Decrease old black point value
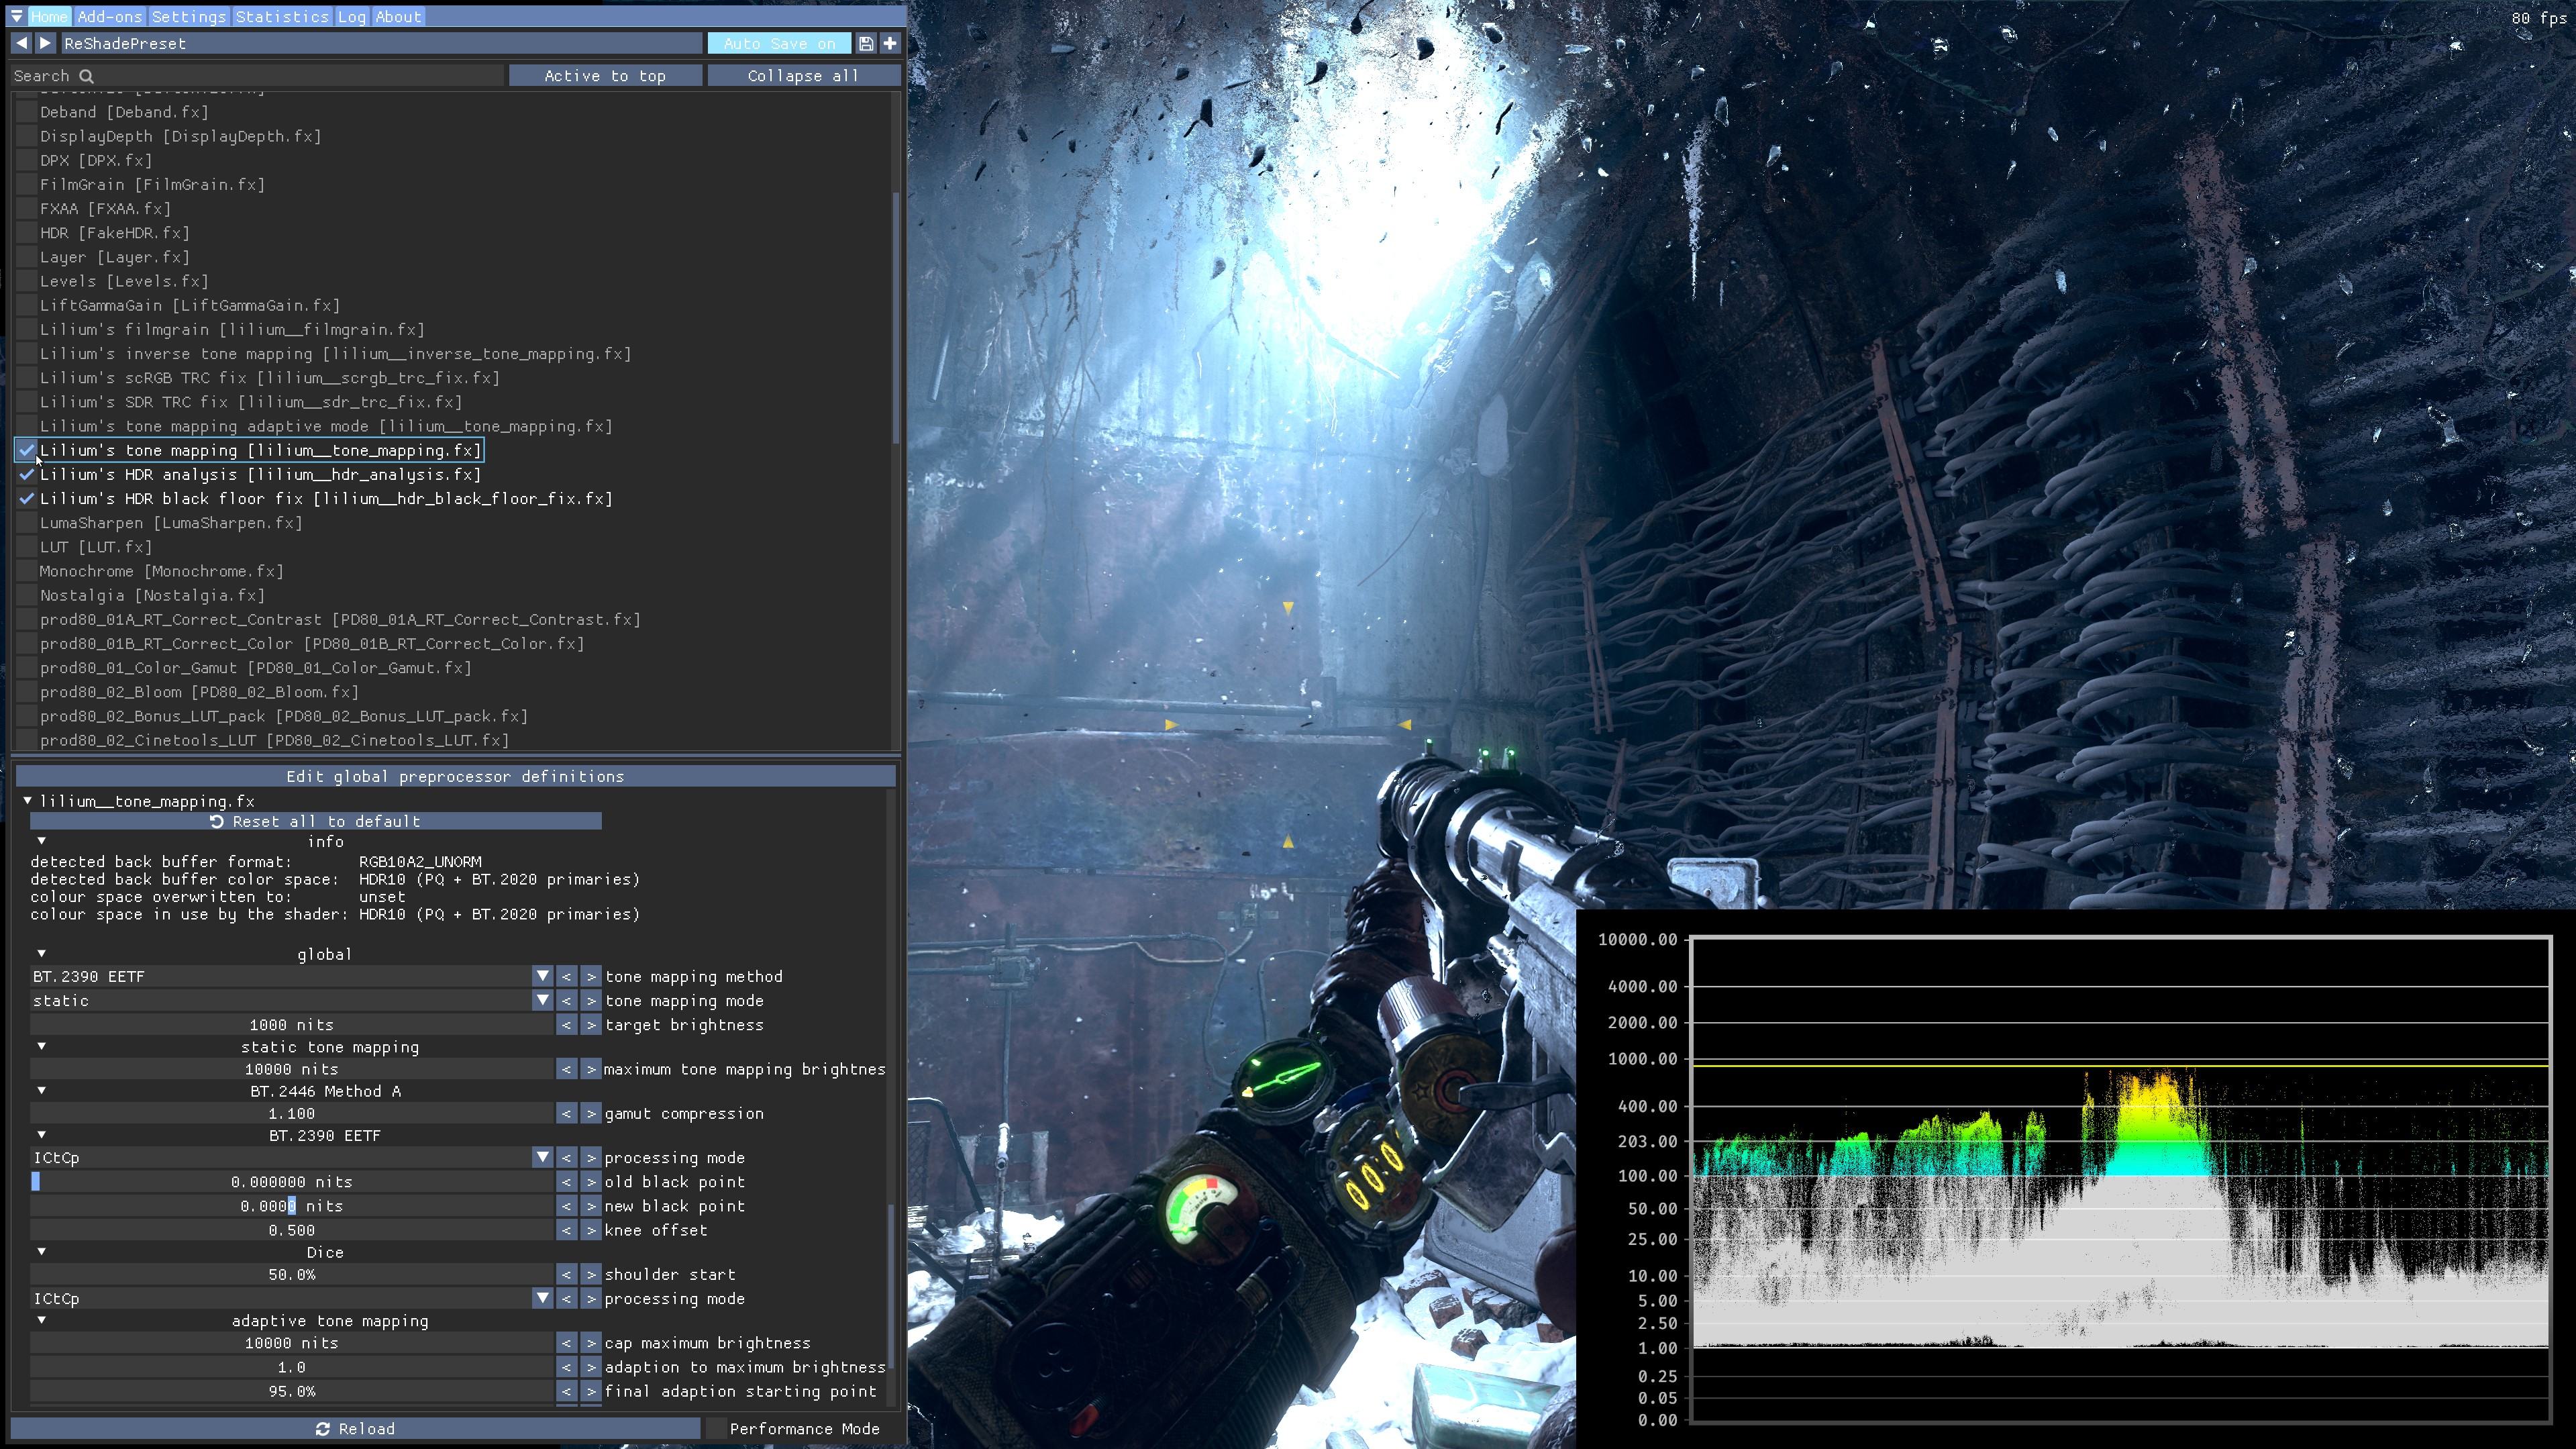The width and height of the screenshot is (2576, 1449). pyautogui.click(x=567, y=1181)
